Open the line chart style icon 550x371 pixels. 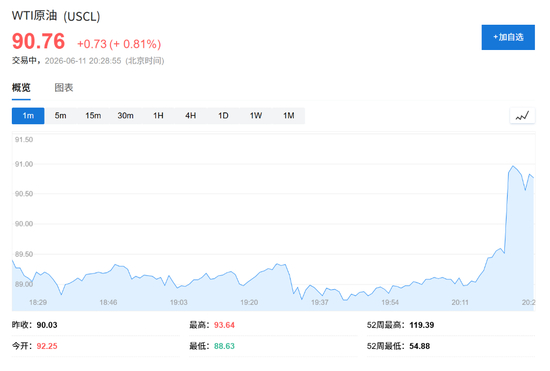click(522, 116)
